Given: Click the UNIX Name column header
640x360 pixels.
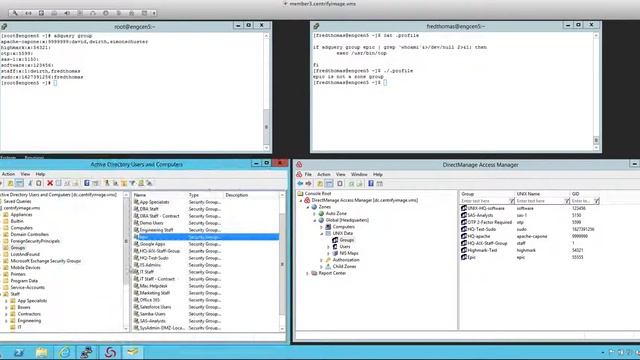Looking at the screenshot, I should coord(542,194).
